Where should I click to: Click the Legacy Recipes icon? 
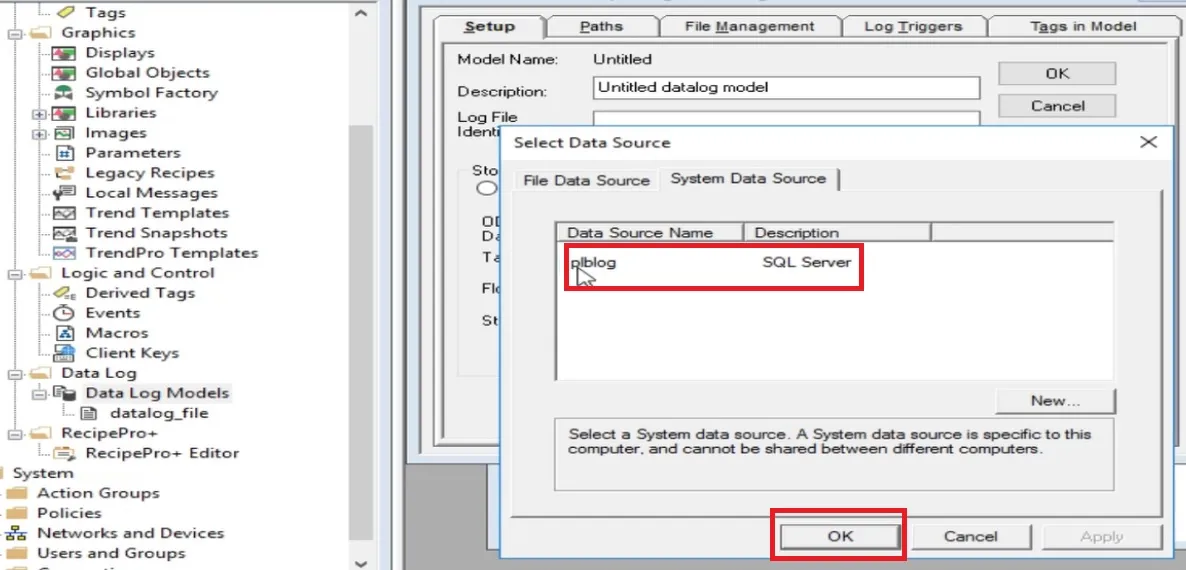[65, 173]
